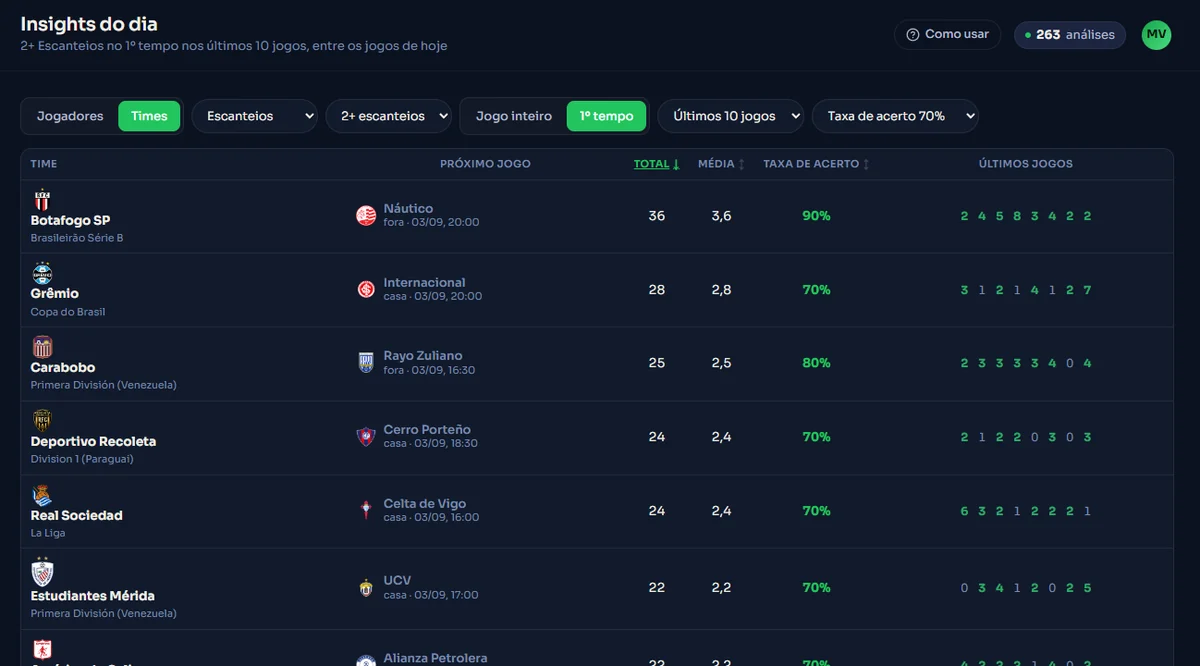
Task: Switch to Jogadores view
Action: coord(70,116)
